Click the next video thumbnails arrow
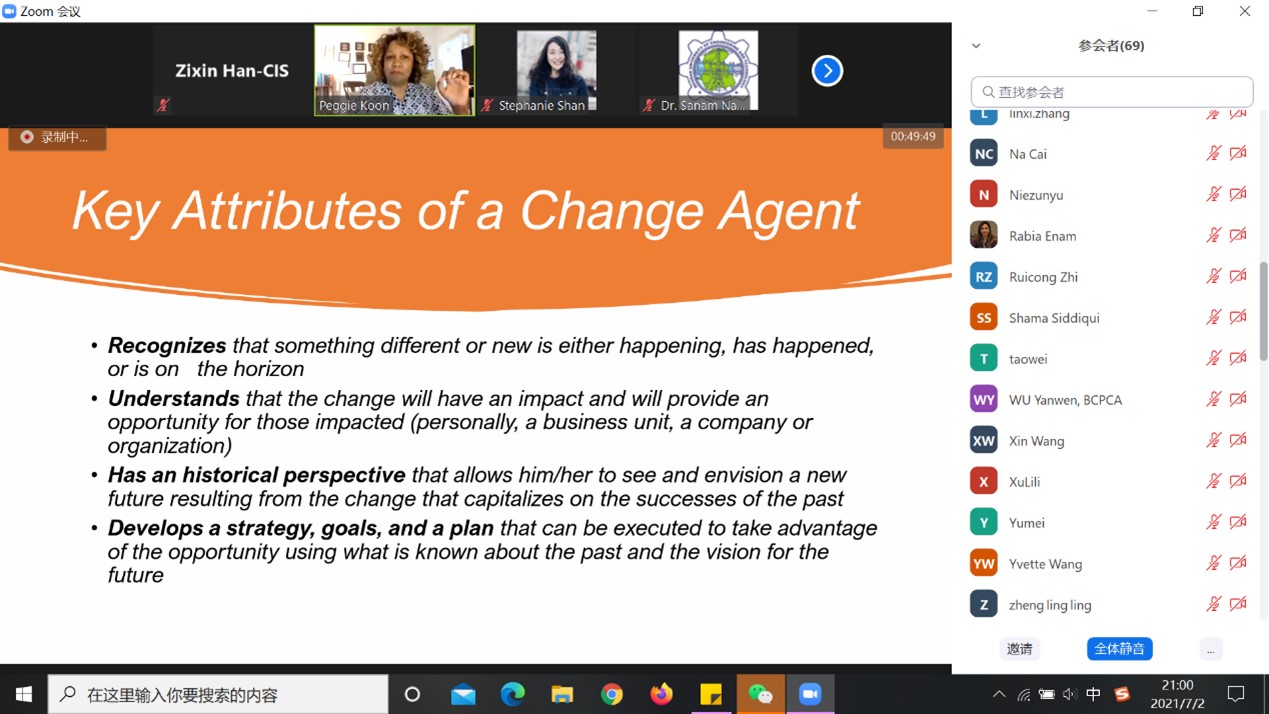Image resolution: width=1269 pixels, height=714 pixels. [x=827, y=71]
